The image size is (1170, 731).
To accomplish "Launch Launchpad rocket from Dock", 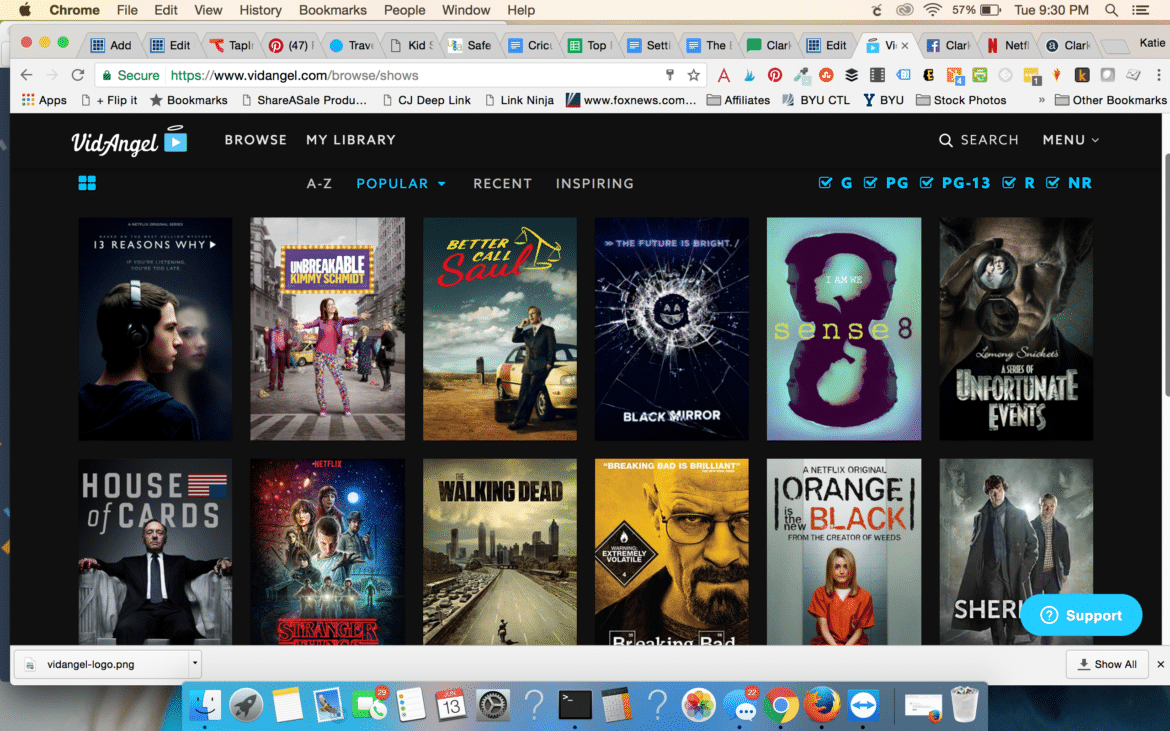I will click(245, 704).
